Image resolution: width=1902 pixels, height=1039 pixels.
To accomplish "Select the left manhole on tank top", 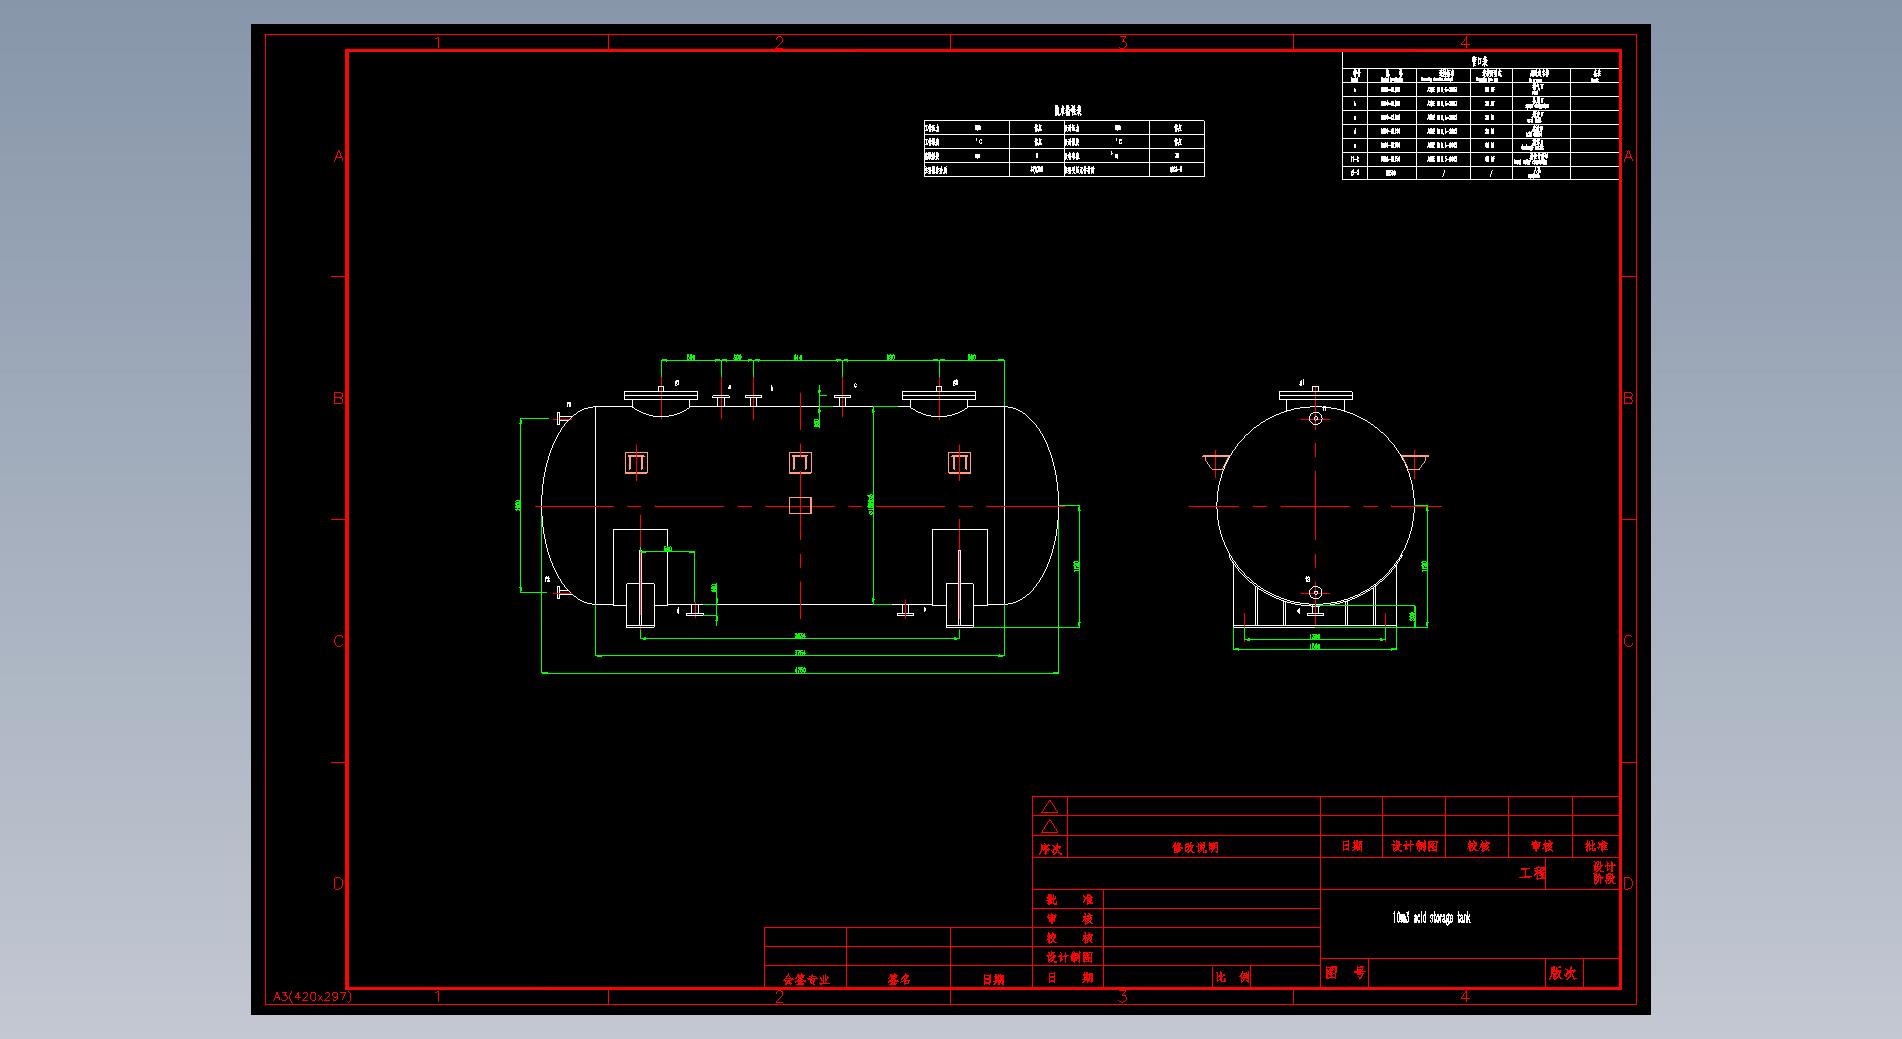I will point(660,401).
